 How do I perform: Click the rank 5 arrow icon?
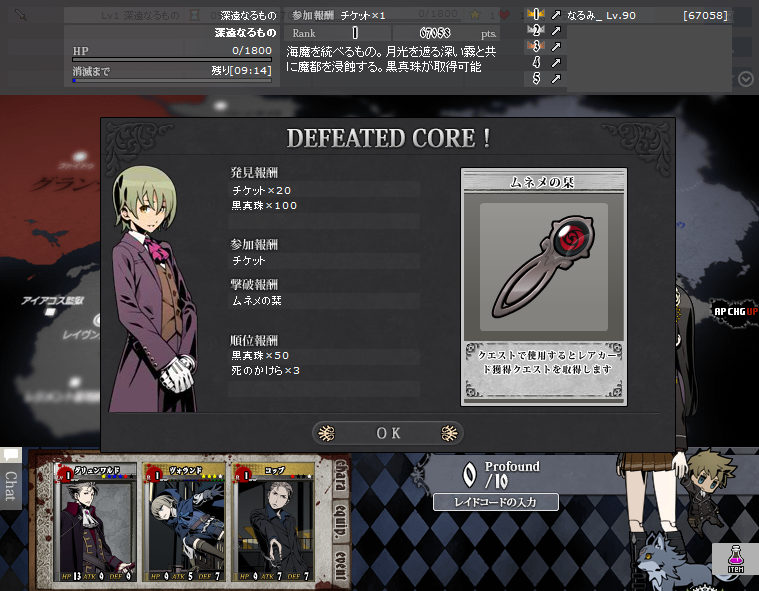coord(556,78)
